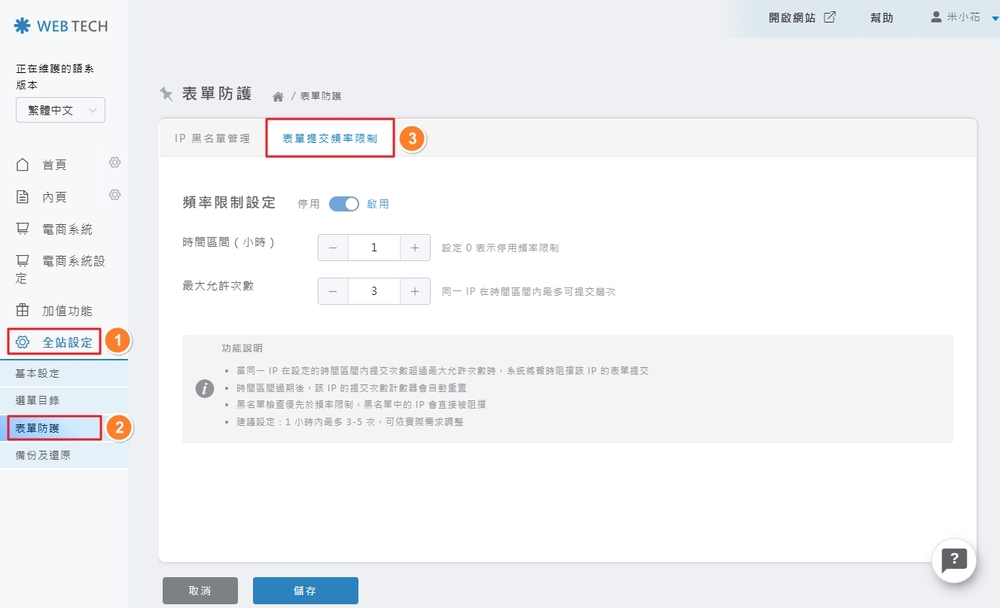Collapse the 全站設定 sidebar section
The image size is (1000, 608).
point(66,342)
